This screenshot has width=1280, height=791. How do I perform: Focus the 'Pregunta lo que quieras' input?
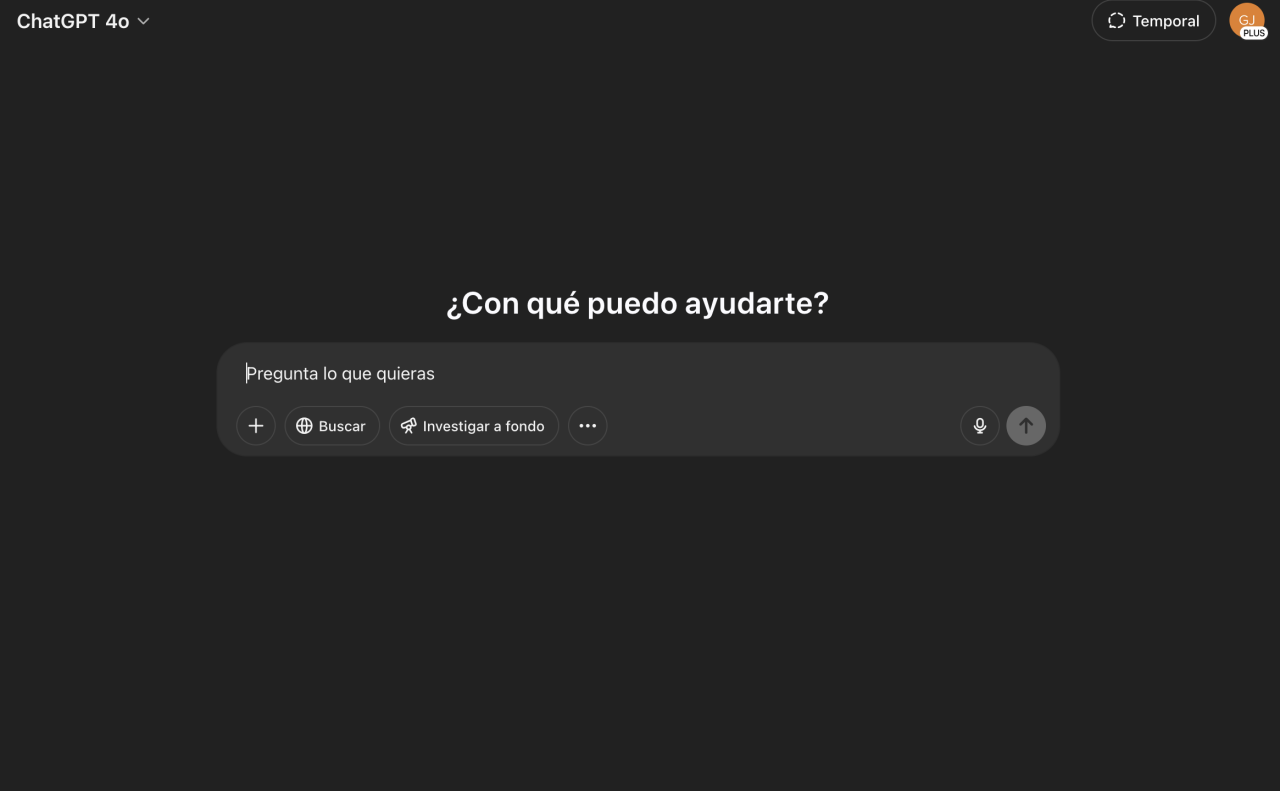click(638, 373)
